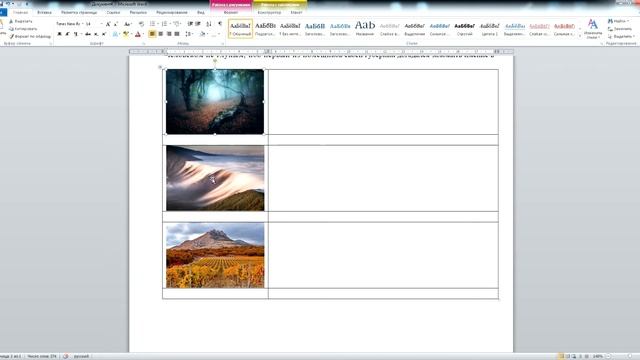Toggle paragraph marks display (¶)

pos(220,24)
